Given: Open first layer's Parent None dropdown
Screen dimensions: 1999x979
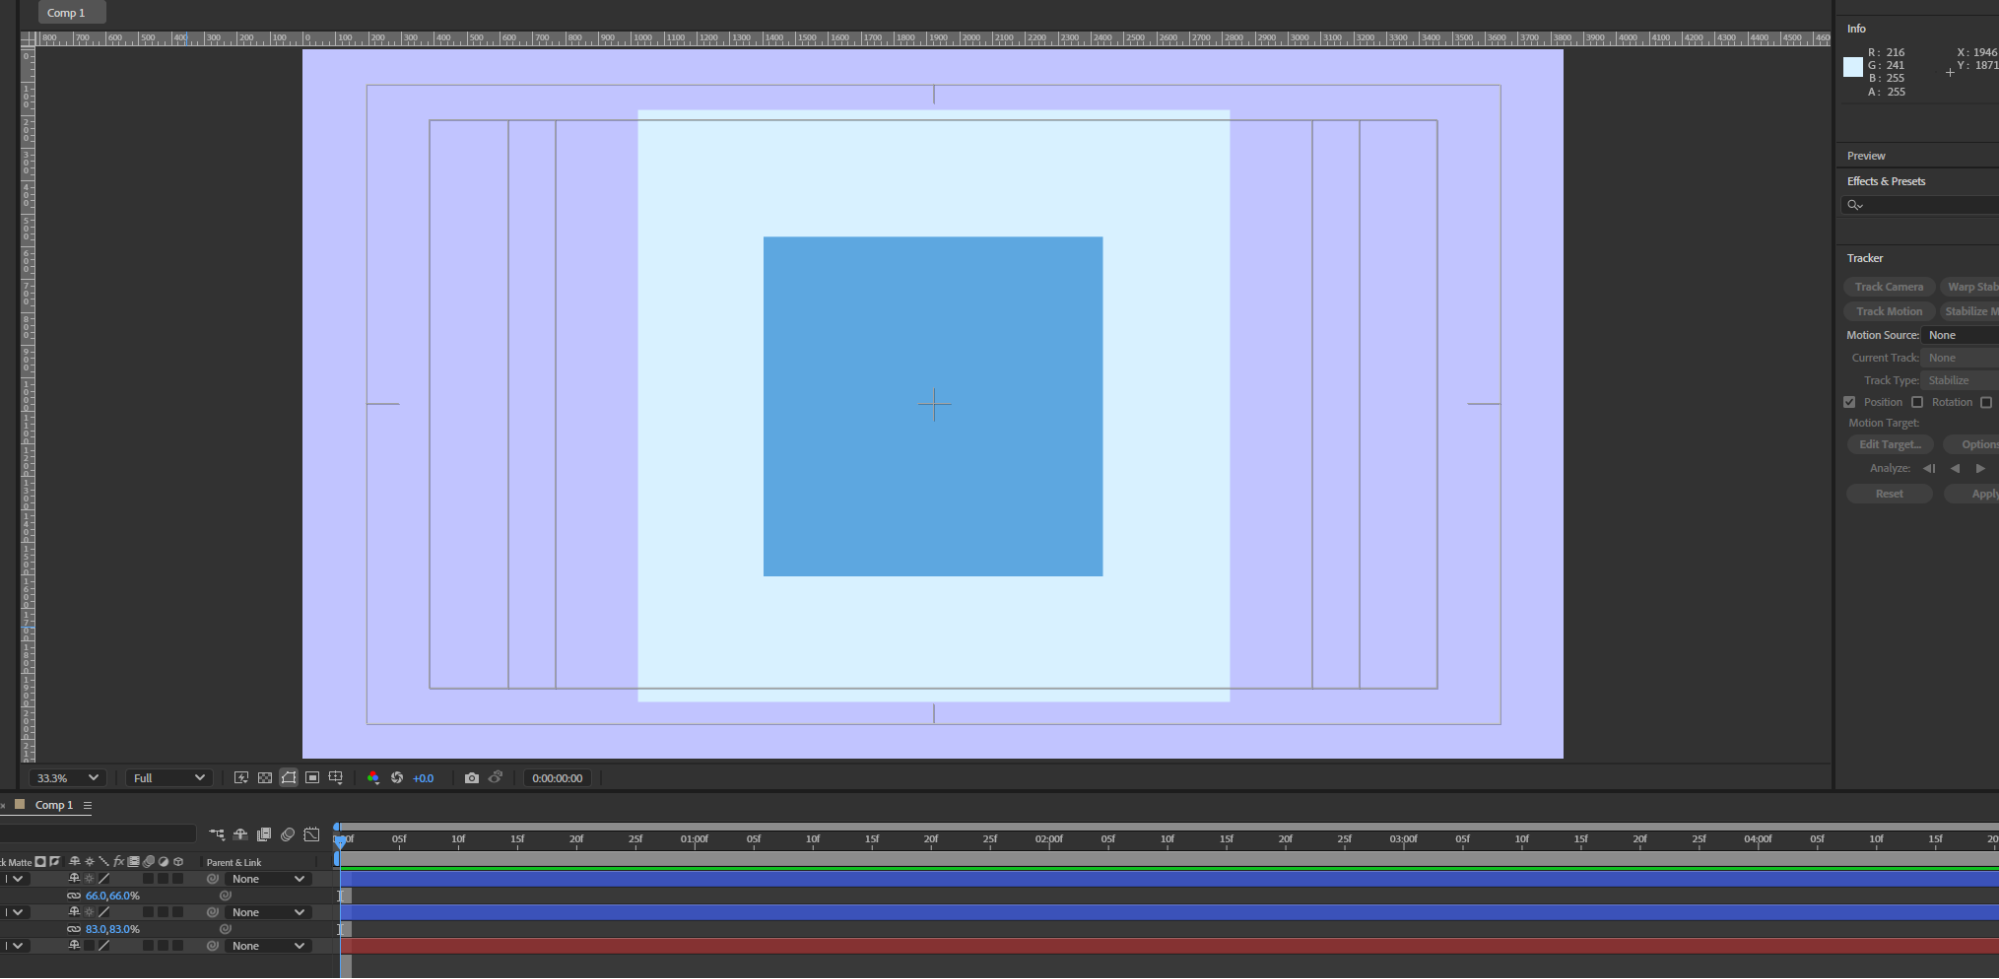Looking at the screenshot, I should click(x=267, y=879).
